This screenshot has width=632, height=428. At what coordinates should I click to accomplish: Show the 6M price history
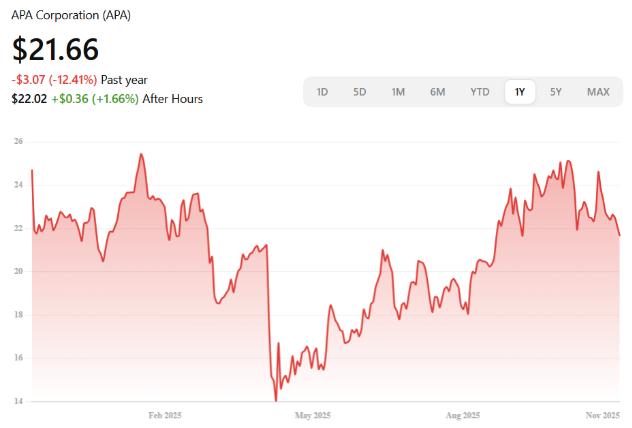(x=438, y=92)
